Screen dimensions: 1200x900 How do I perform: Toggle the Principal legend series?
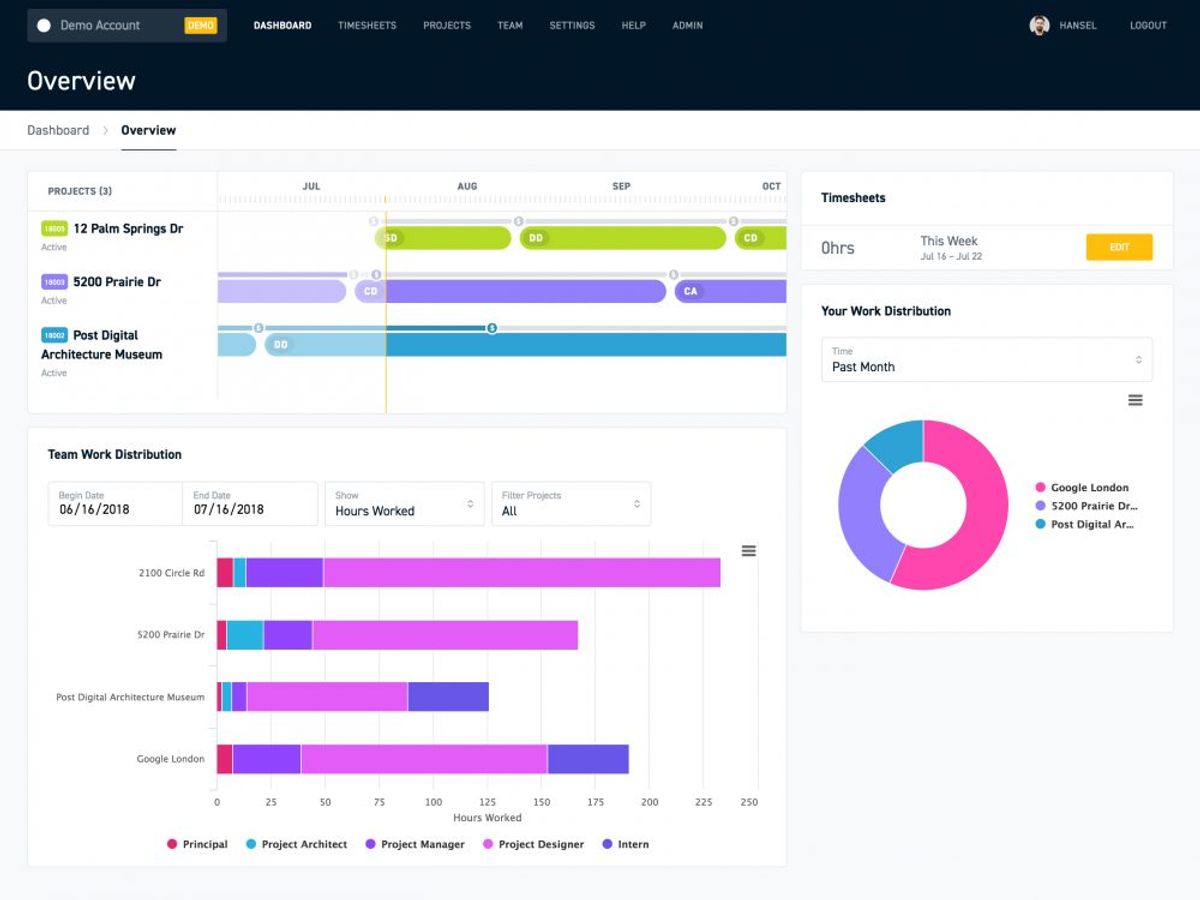(197, 844)
